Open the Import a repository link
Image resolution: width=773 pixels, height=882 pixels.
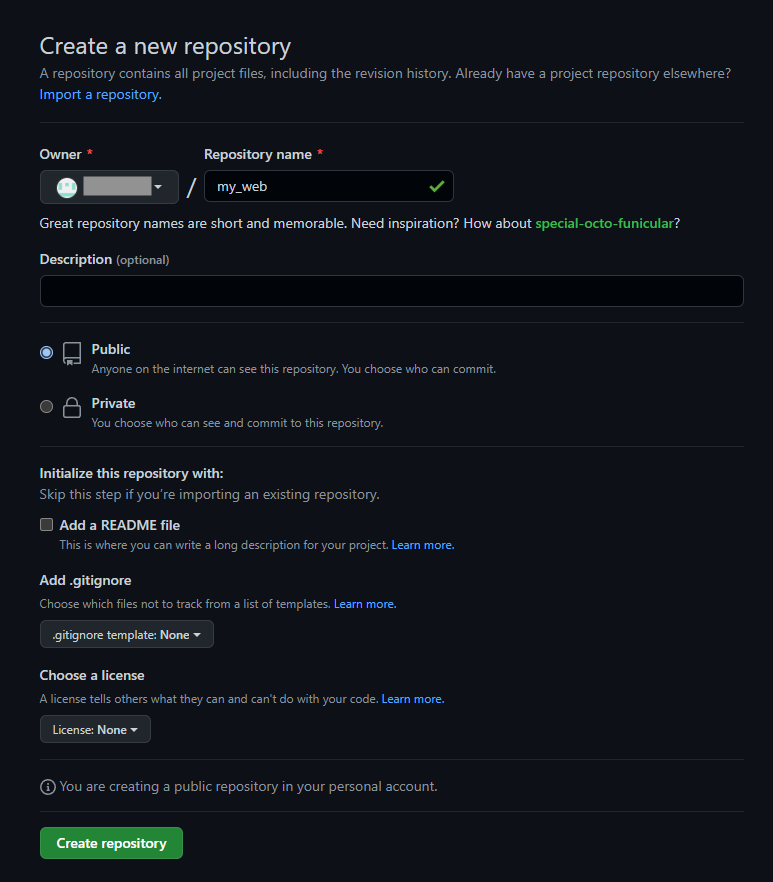click(101, 94)
